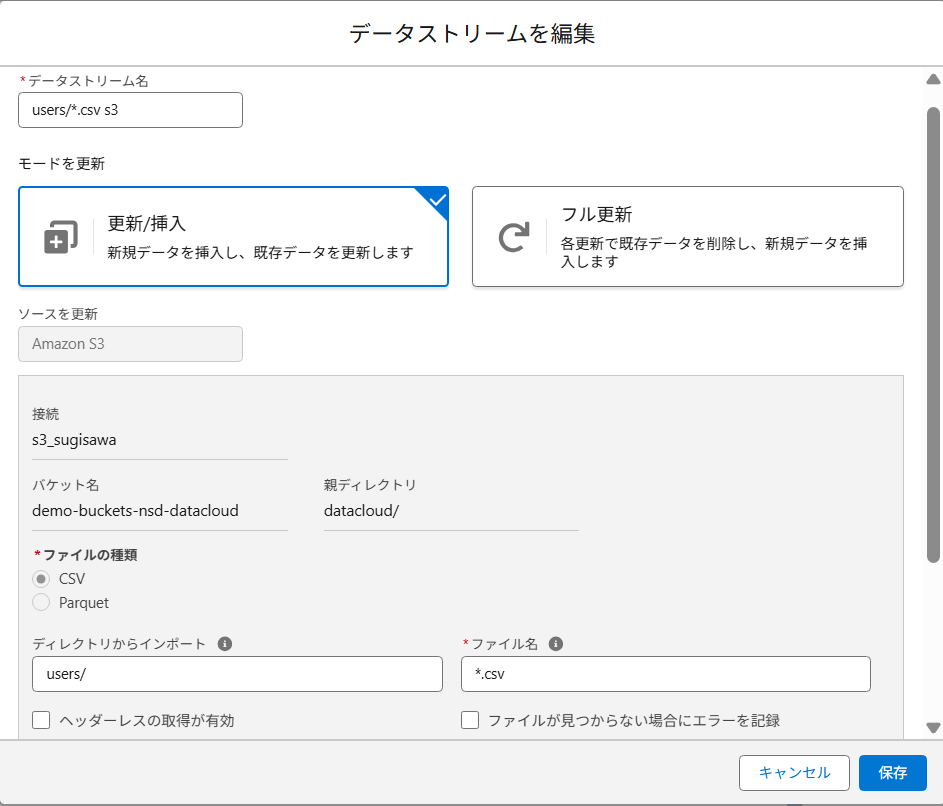
Task: Click the scrollbar up arrow
Action: (x=933, y=79)
